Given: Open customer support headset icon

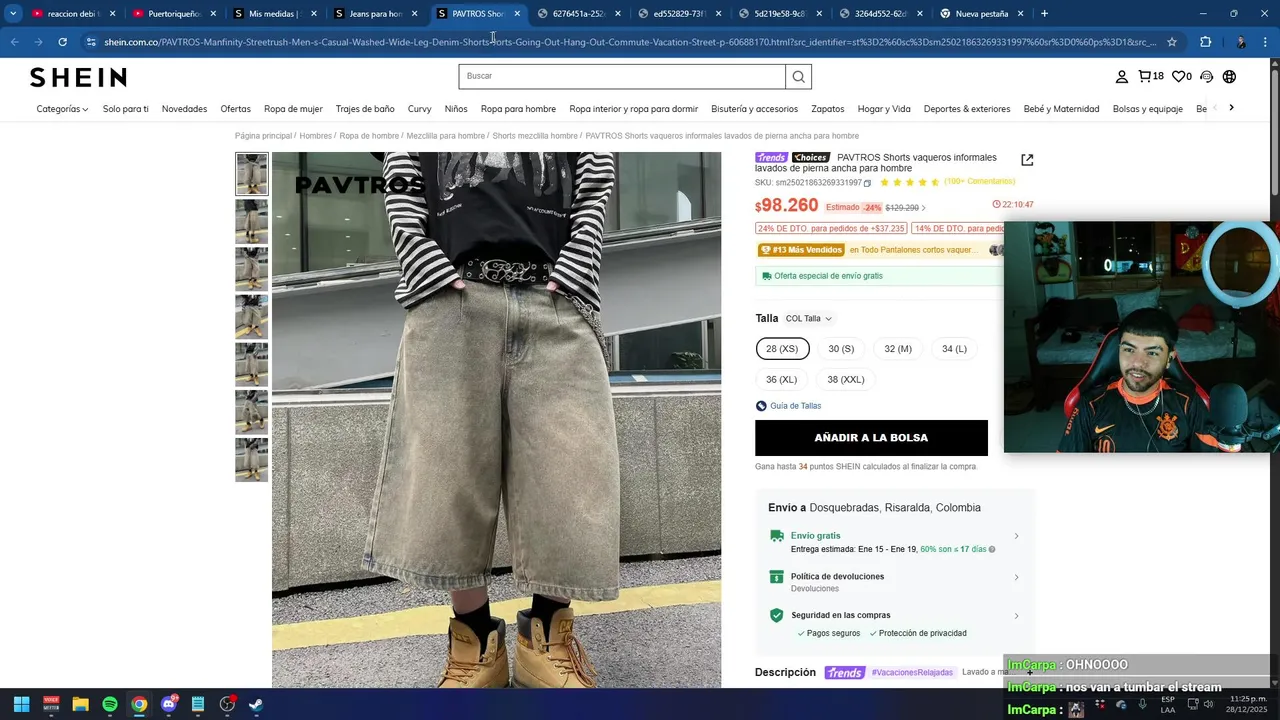Looking at the screenshot, I should (1206, 77).
